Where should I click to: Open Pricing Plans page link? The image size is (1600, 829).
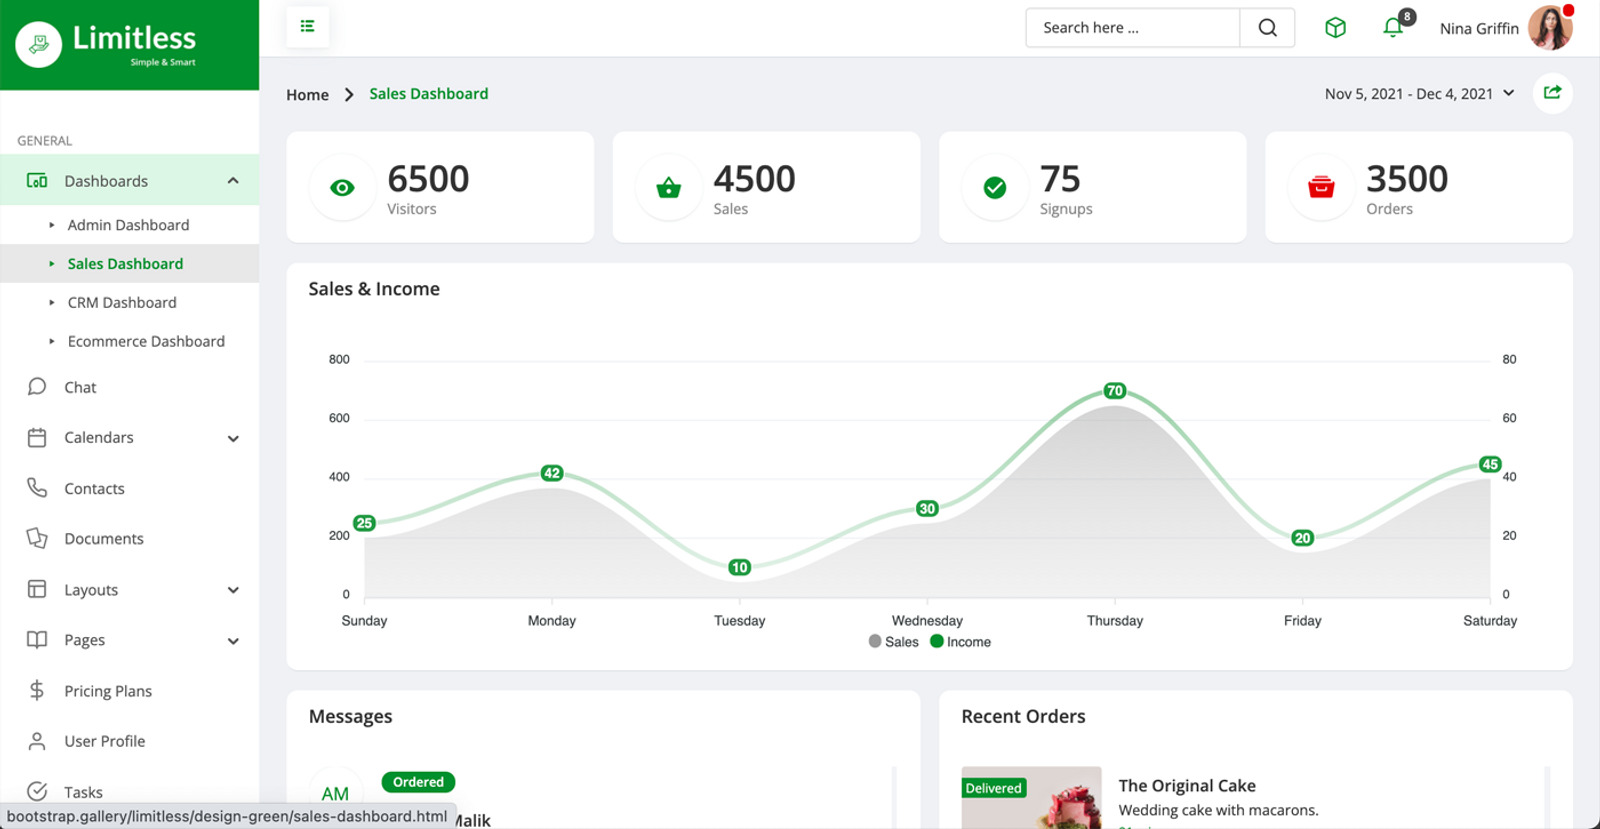108,691
